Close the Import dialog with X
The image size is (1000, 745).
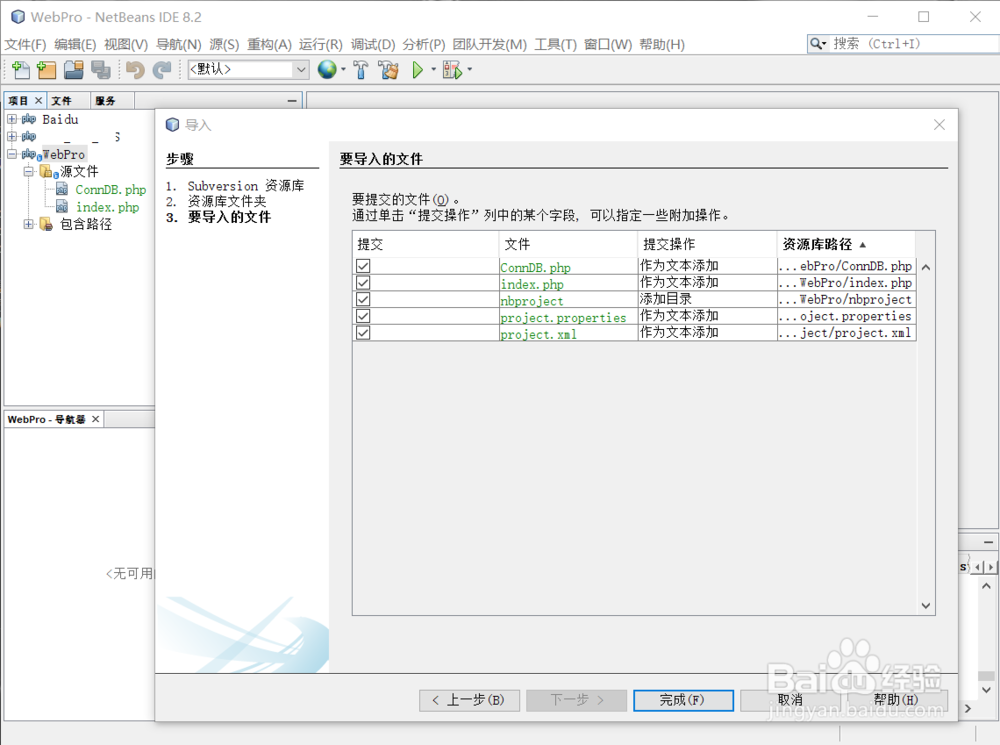939,125
